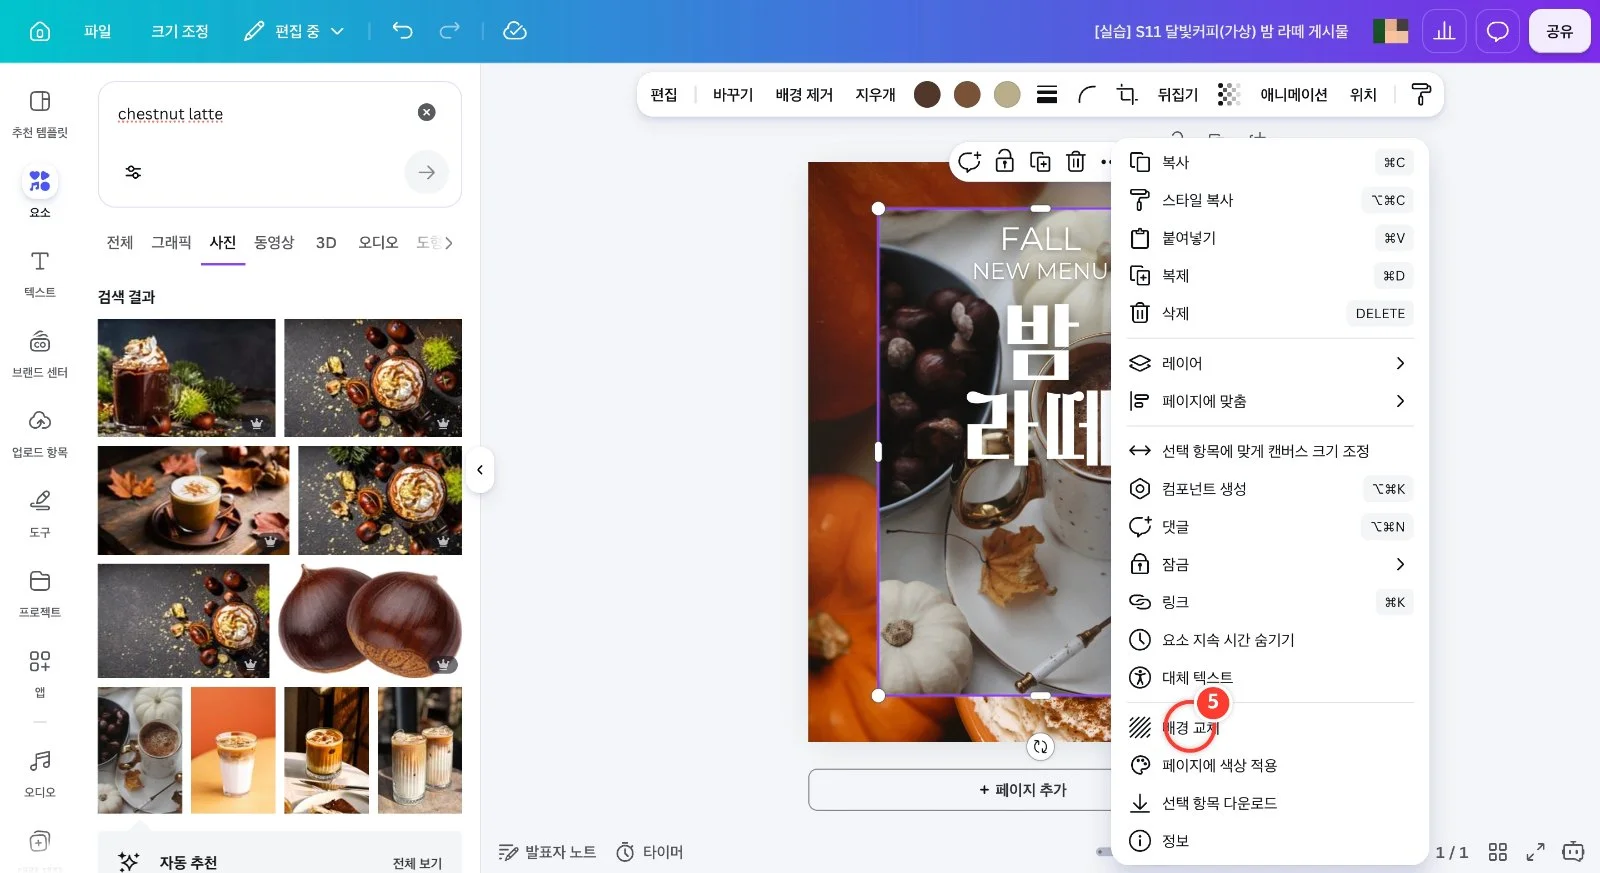Collapse the side panel with chevron
The image size is (1600, 873).
(x=480, y=470)
